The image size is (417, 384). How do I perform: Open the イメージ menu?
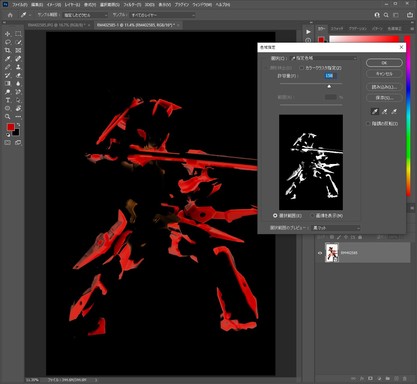pos(53,5)
